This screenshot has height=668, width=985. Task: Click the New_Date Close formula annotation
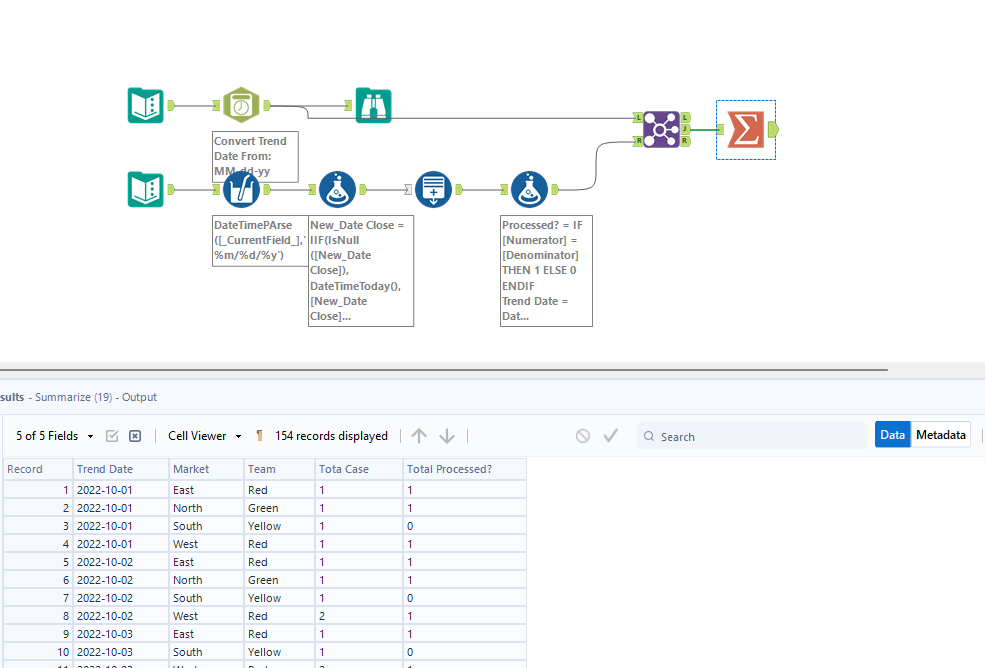click(x=361, y=271)
